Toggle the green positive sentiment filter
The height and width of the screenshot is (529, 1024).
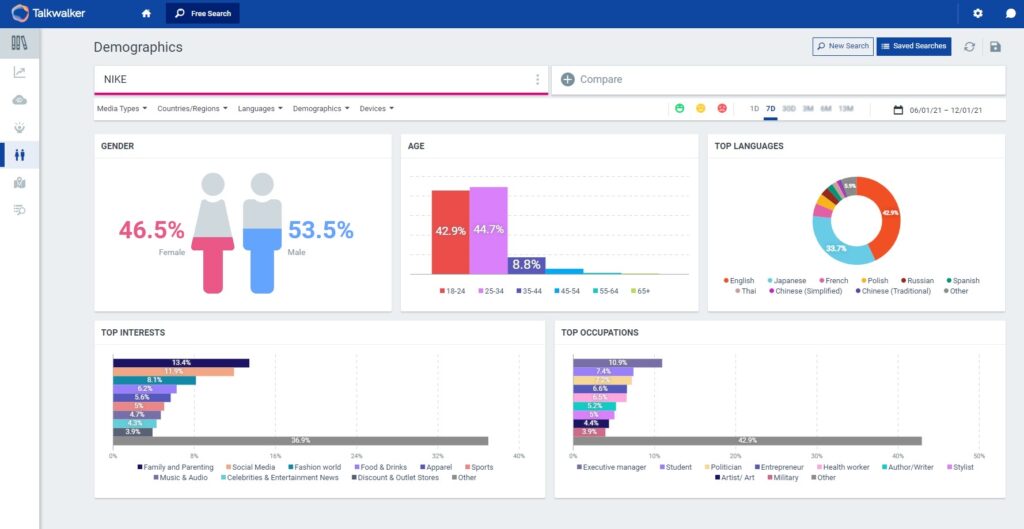(679, 108)
